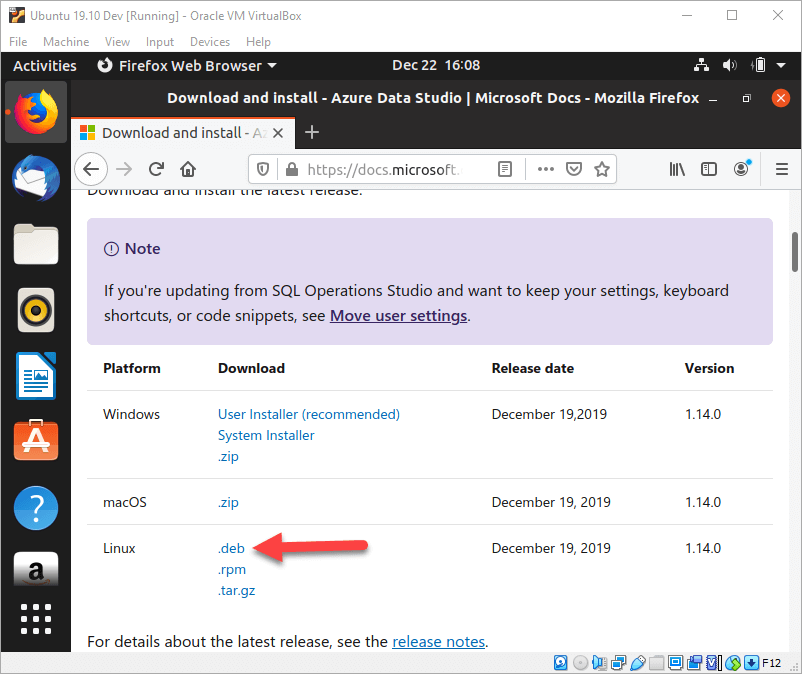
Task: Open the Firefox Library menu
Action: click(677, 169)
